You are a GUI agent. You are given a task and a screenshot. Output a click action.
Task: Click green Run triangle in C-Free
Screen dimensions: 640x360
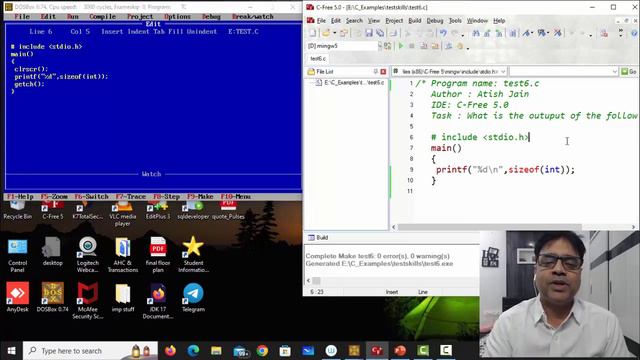[401, 46]
